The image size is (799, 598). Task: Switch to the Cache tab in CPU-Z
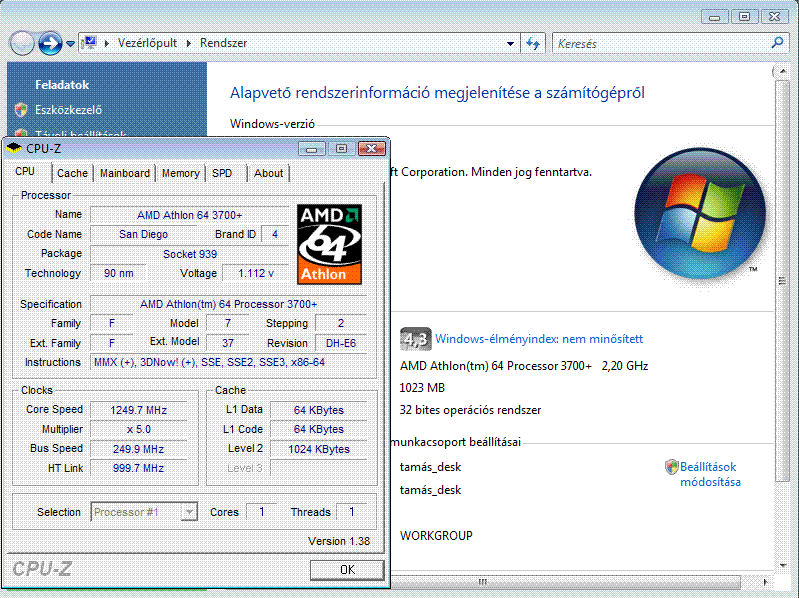(x=72, y=173)
